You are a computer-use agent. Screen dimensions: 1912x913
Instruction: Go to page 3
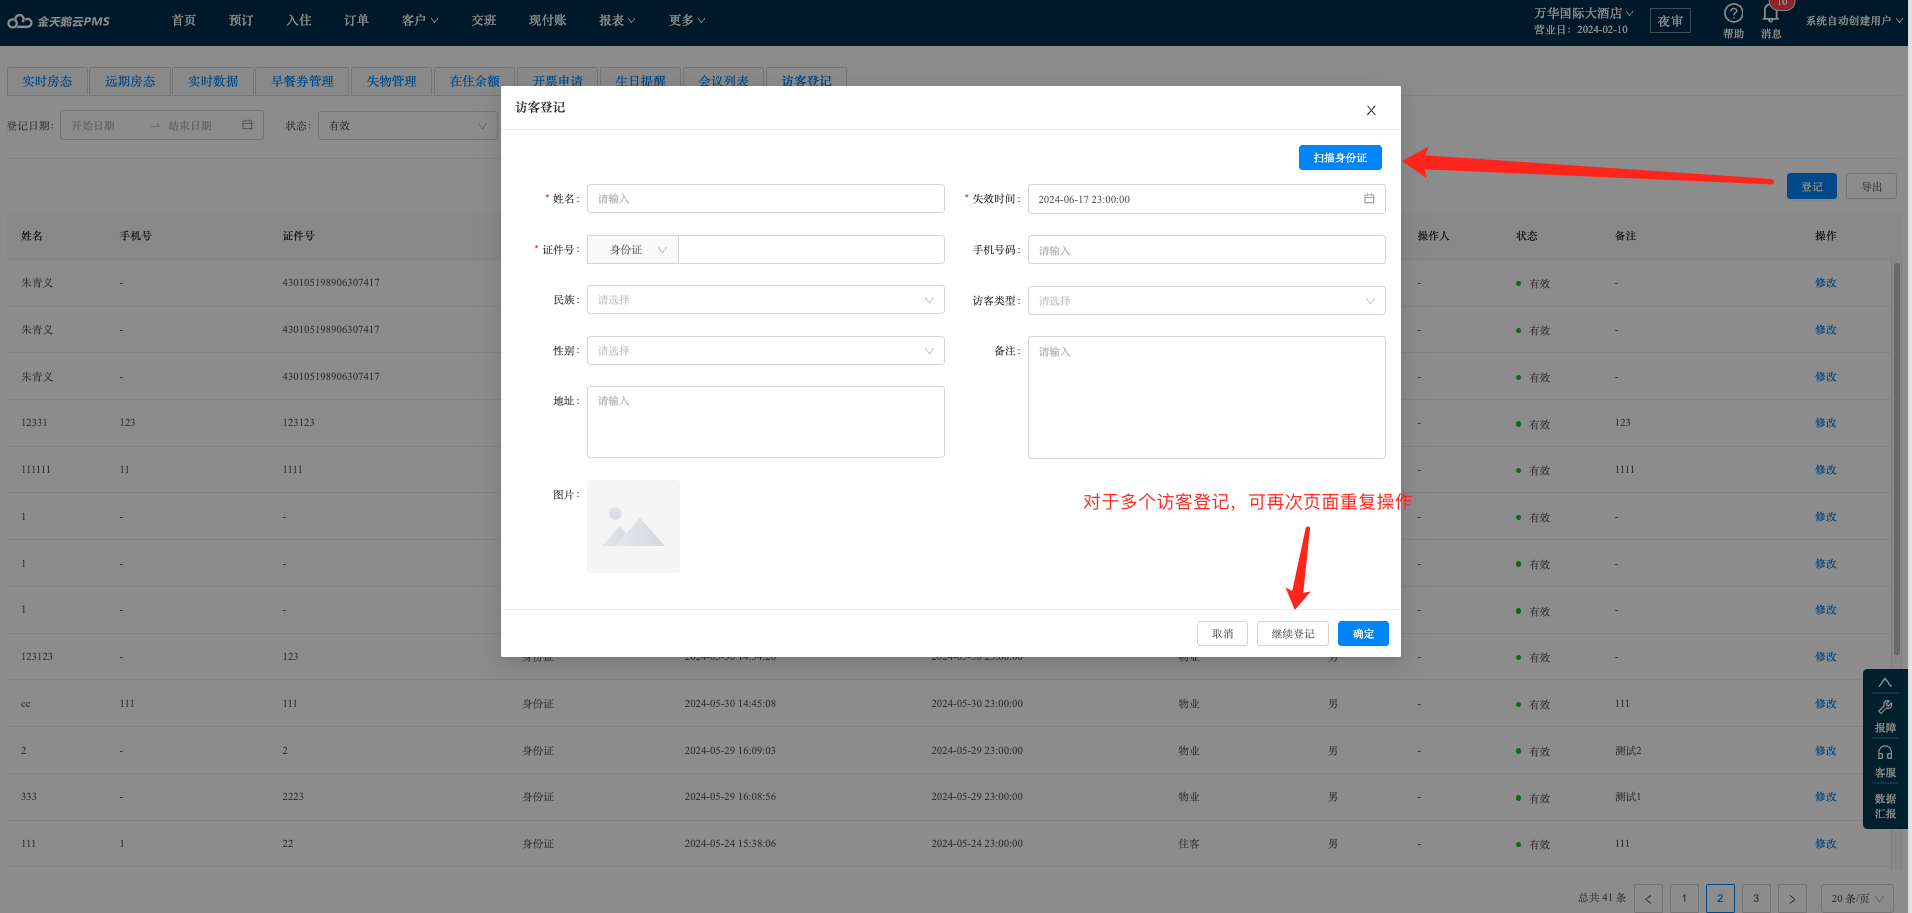tap(1756, 898)
